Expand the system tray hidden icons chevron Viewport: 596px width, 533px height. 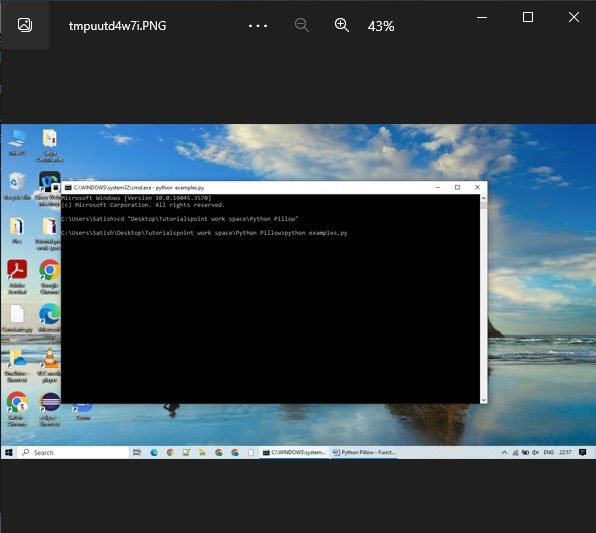coord(504,452)
